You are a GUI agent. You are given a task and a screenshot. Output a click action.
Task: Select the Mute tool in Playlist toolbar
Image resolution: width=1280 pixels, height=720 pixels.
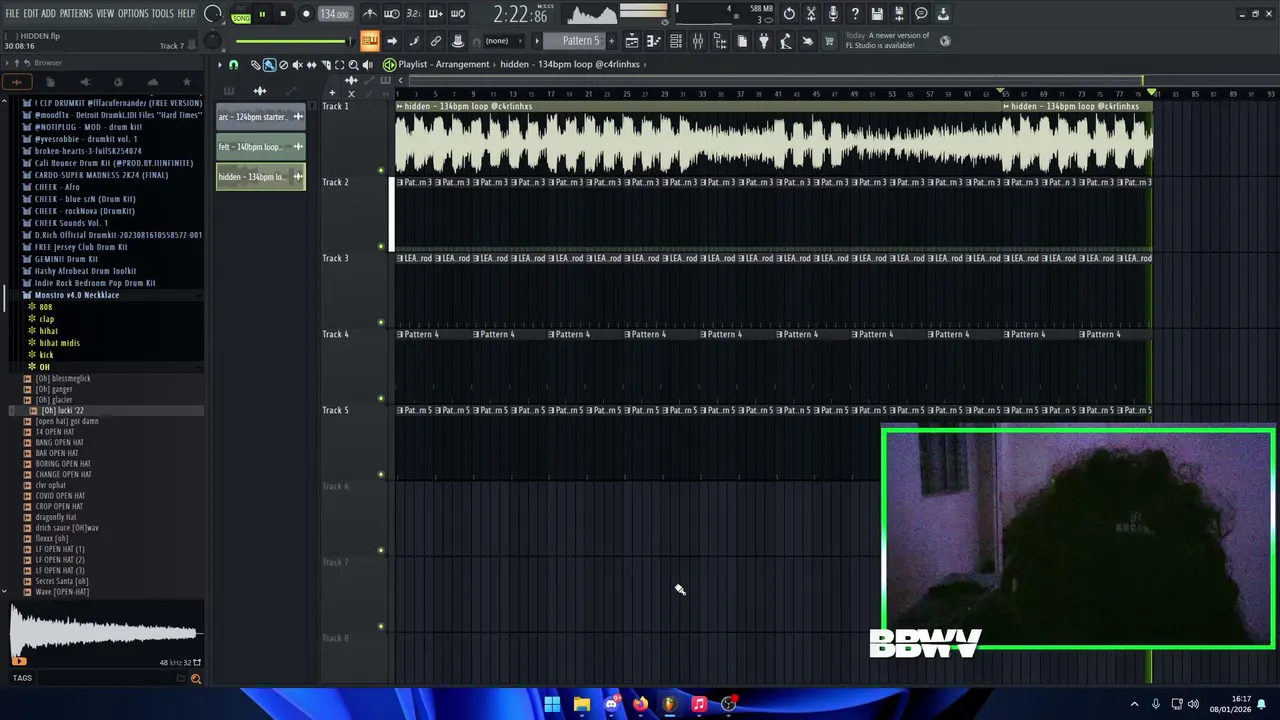point(297,65)
